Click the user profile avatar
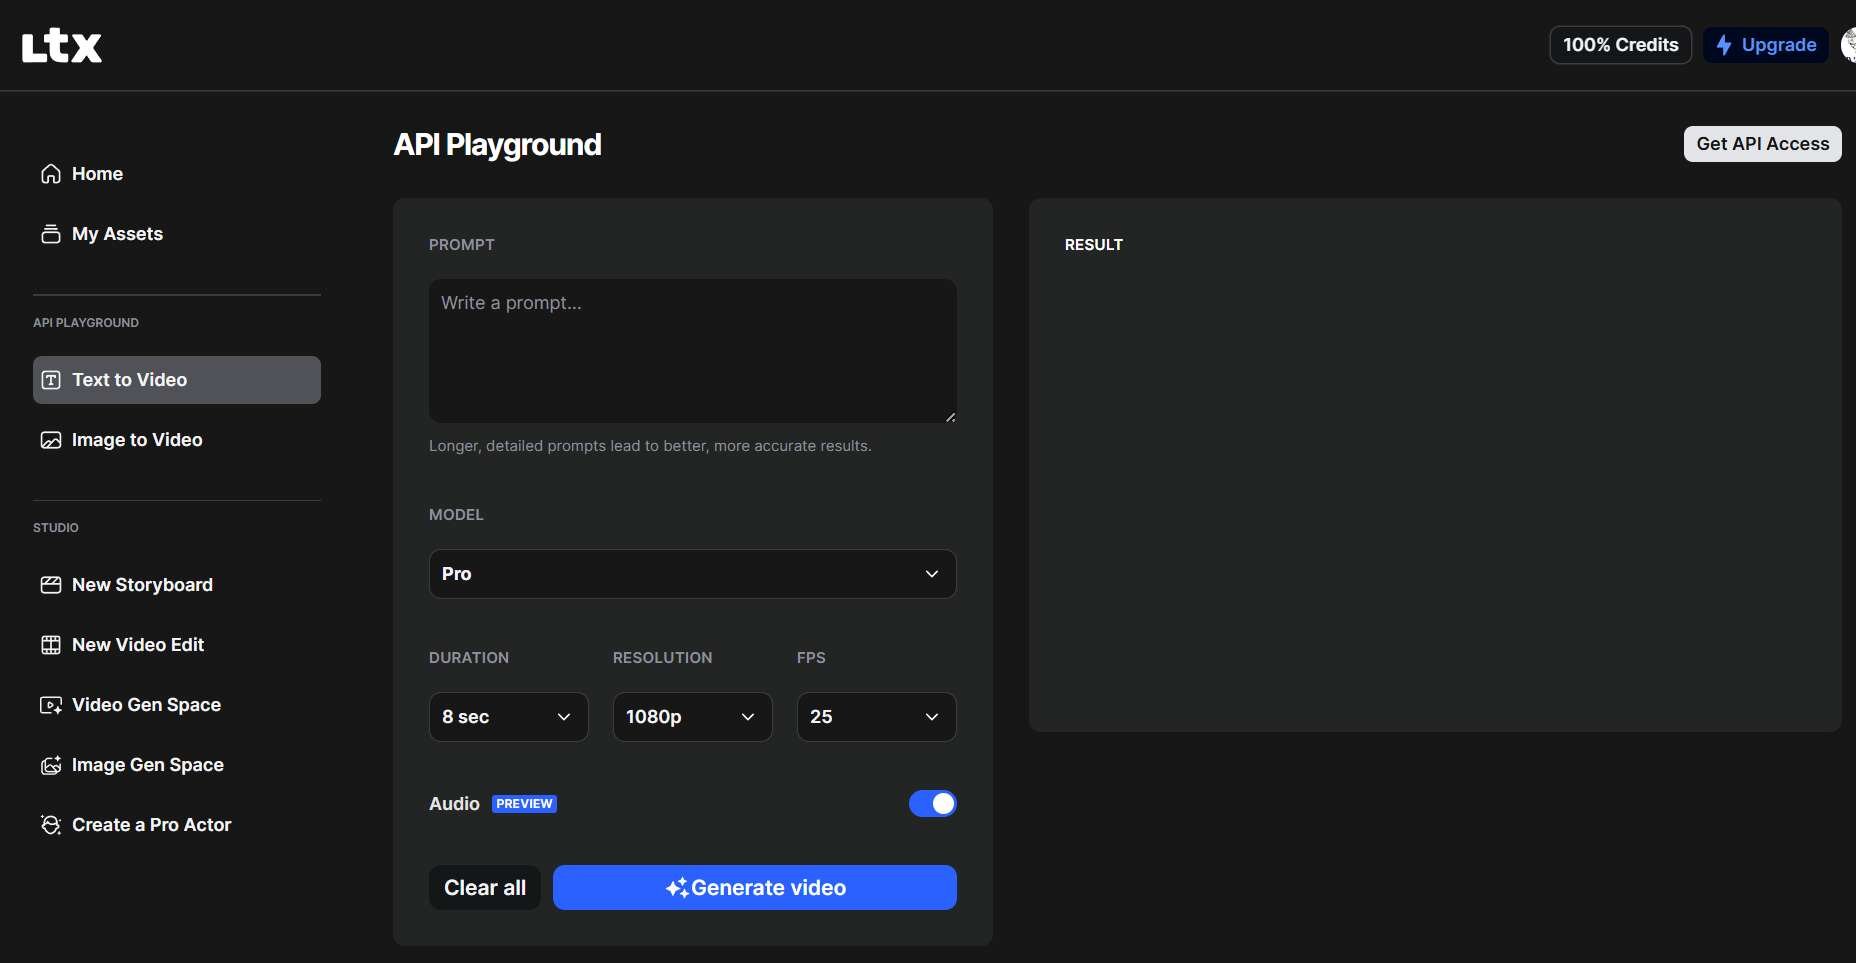1856x963 pixels. tap(1848, 45)
